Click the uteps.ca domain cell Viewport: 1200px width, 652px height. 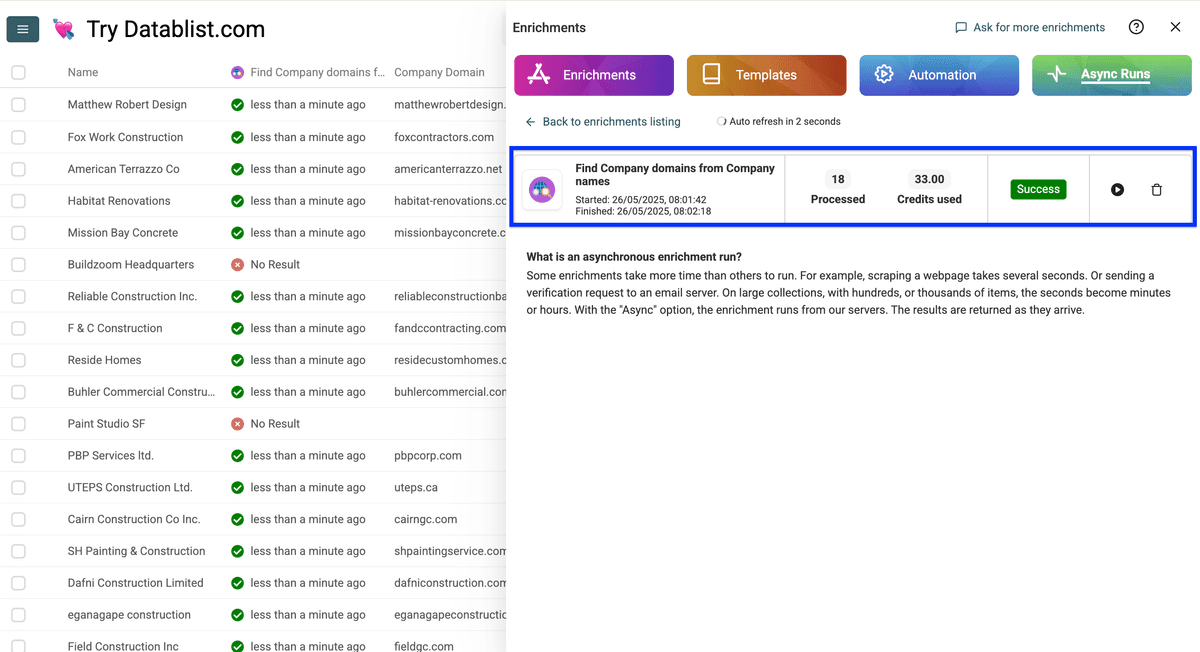pyautogui.click(x=416, y=488)
